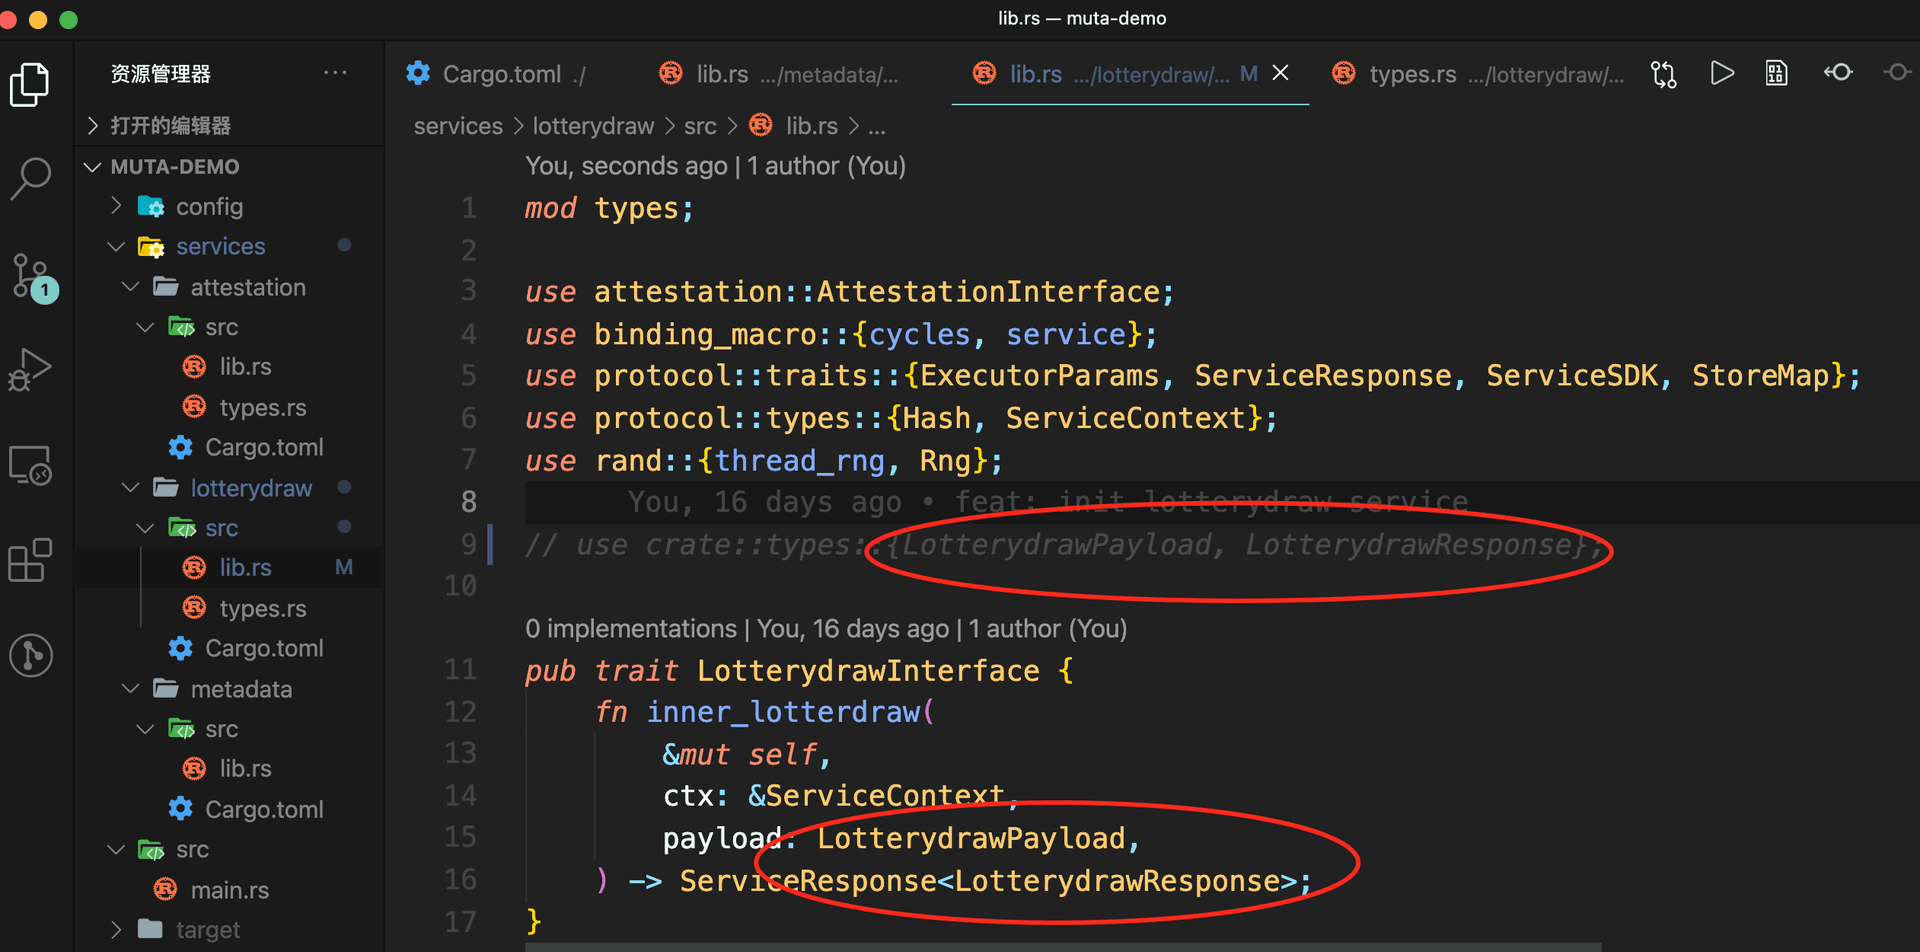Open types.rs under lotterydraw src

(x=262, y=608)
